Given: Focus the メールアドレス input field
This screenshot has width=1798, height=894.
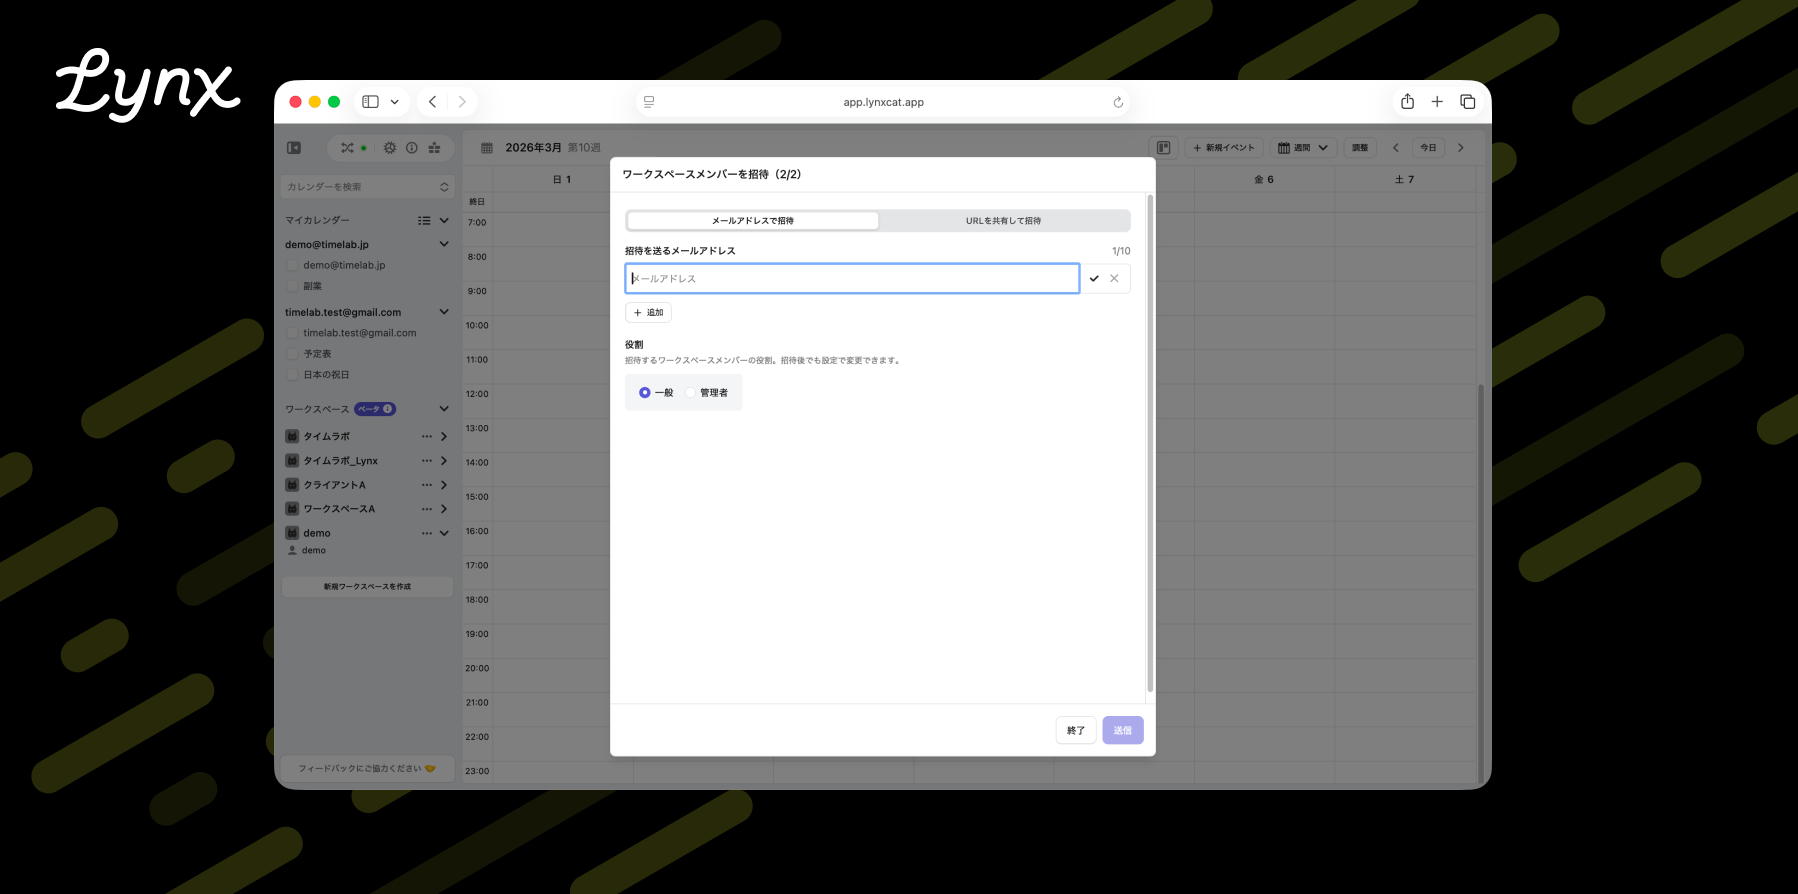Looking at the screenshot, I should [x=852, y=279].
